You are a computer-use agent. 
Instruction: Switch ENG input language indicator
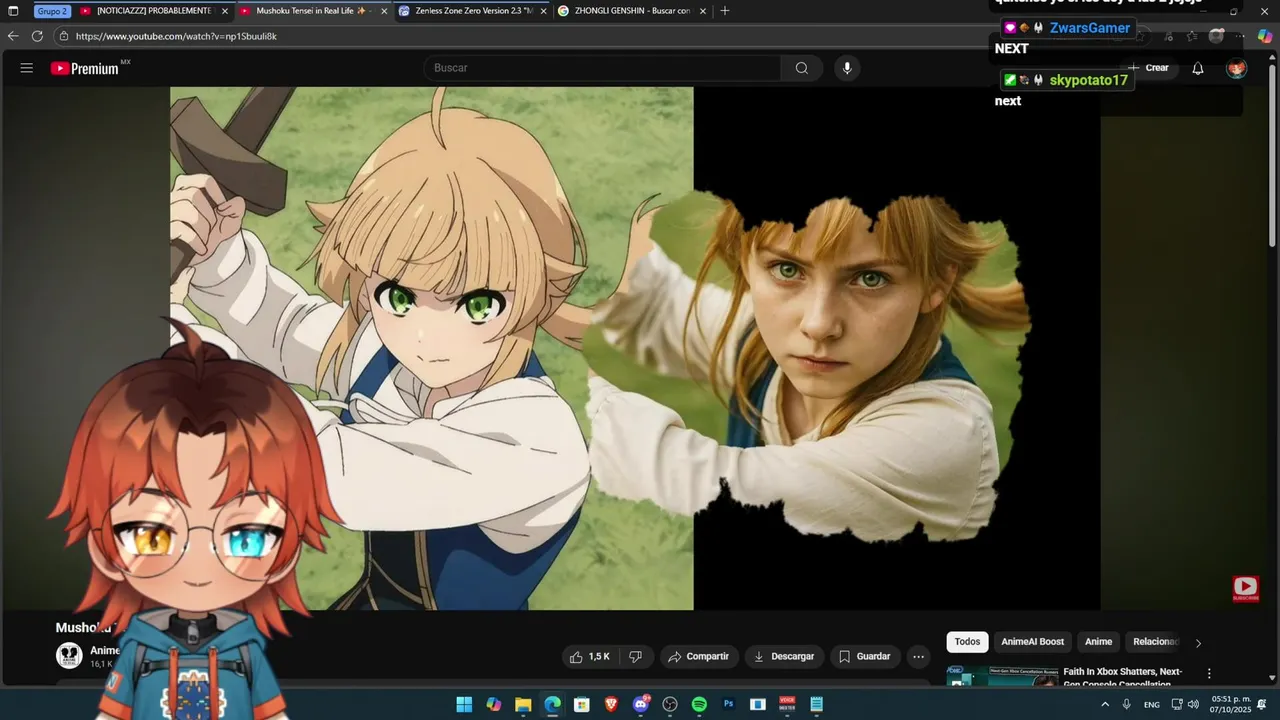[1152, 704]
